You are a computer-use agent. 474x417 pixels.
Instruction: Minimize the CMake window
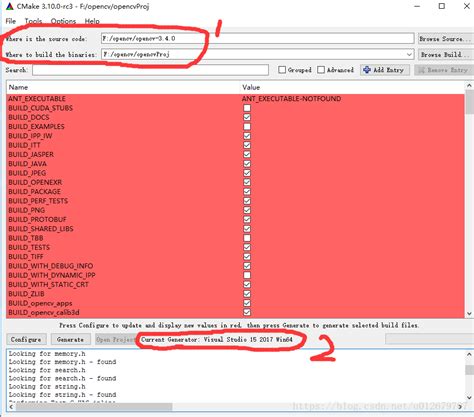[x=417, y=6]
